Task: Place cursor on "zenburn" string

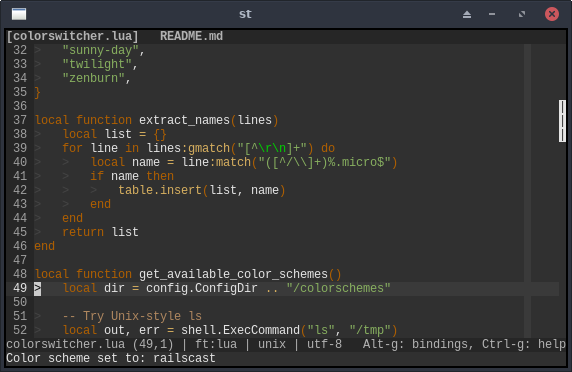Action: point(93,78)
